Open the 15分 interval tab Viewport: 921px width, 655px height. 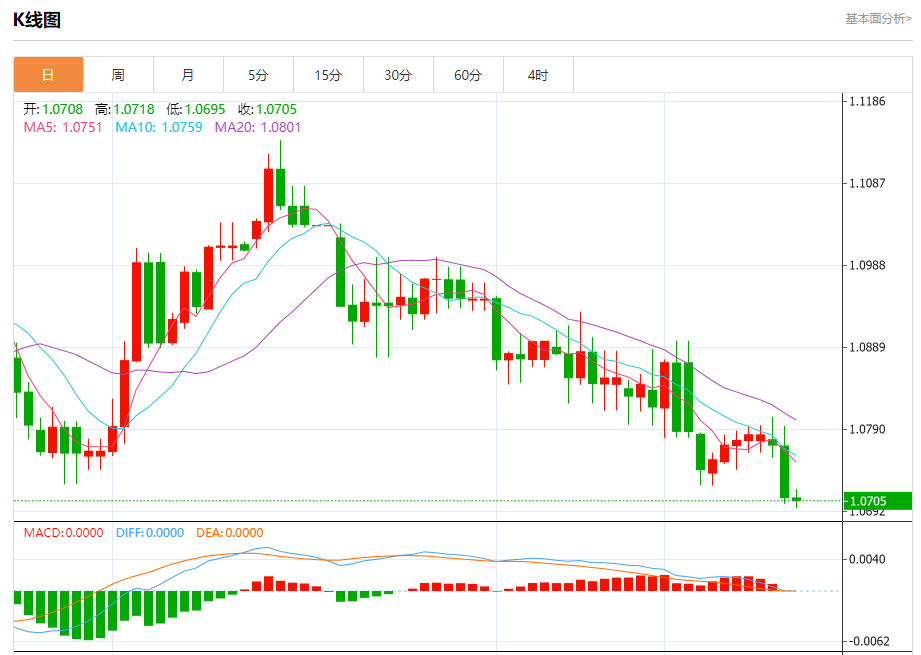click(x=328, y=75)
